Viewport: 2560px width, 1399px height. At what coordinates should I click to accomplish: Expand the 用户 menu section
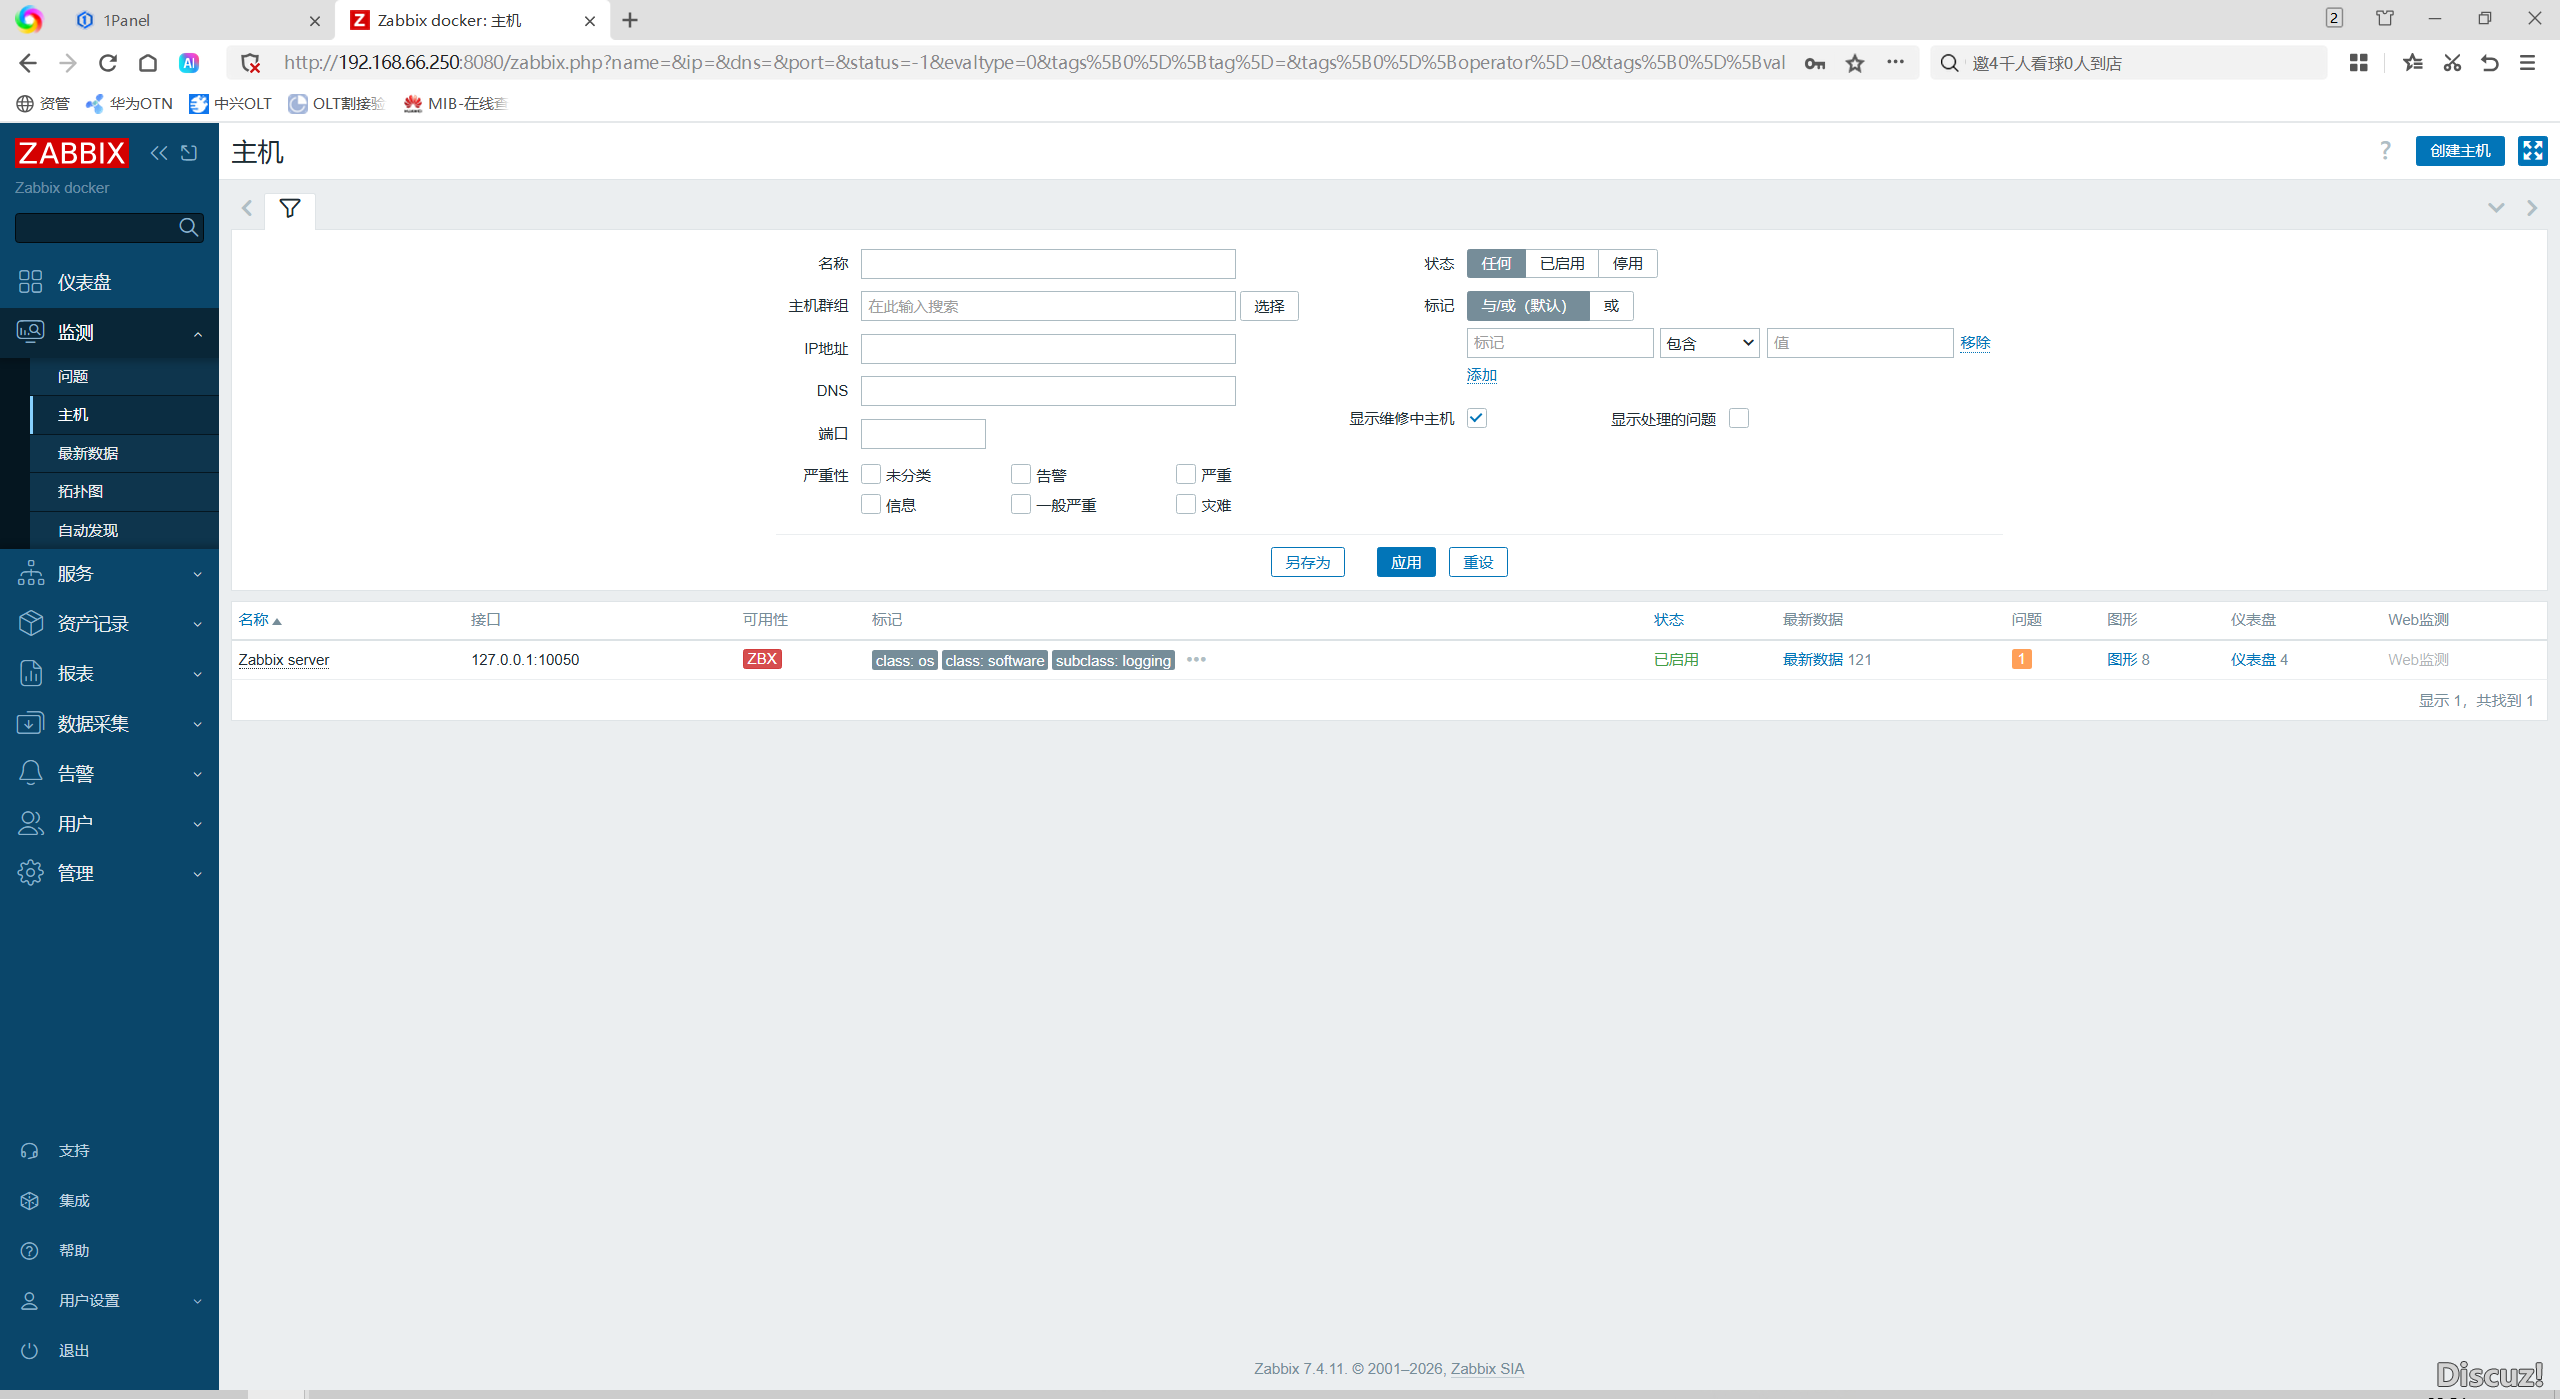tap(109, 823)
